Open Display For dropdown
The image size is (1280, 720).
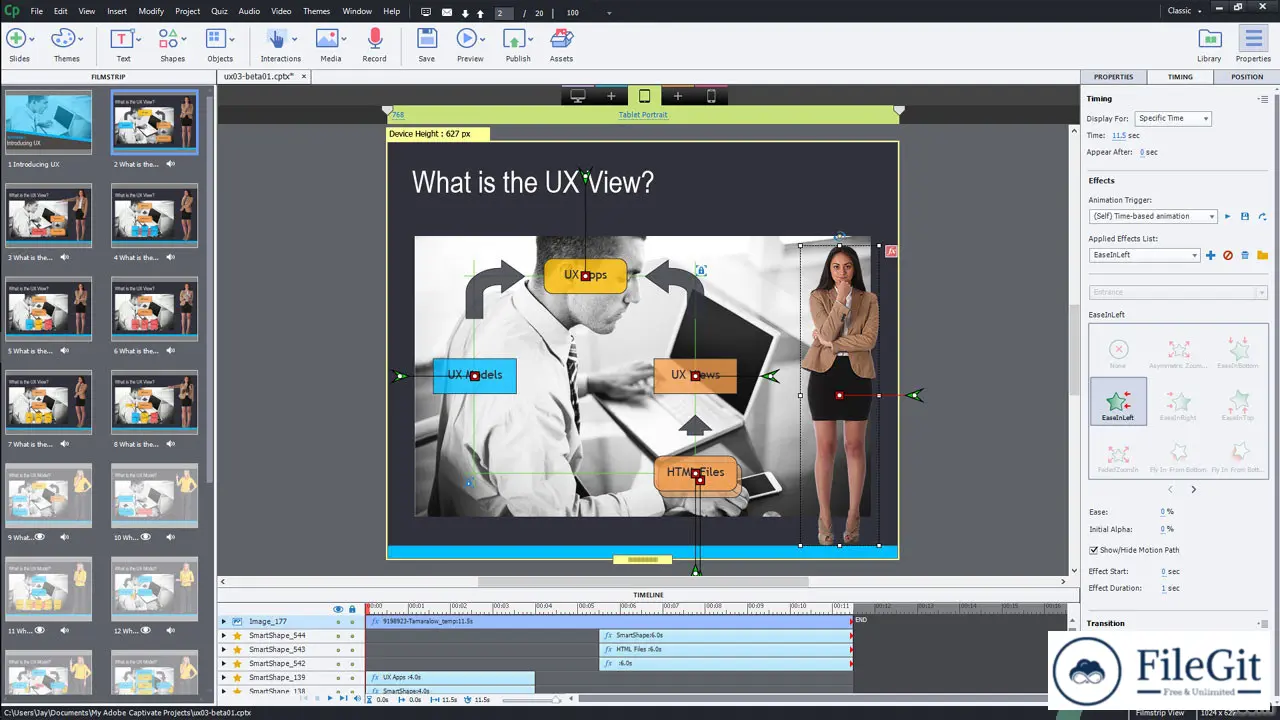[1173, 118]
